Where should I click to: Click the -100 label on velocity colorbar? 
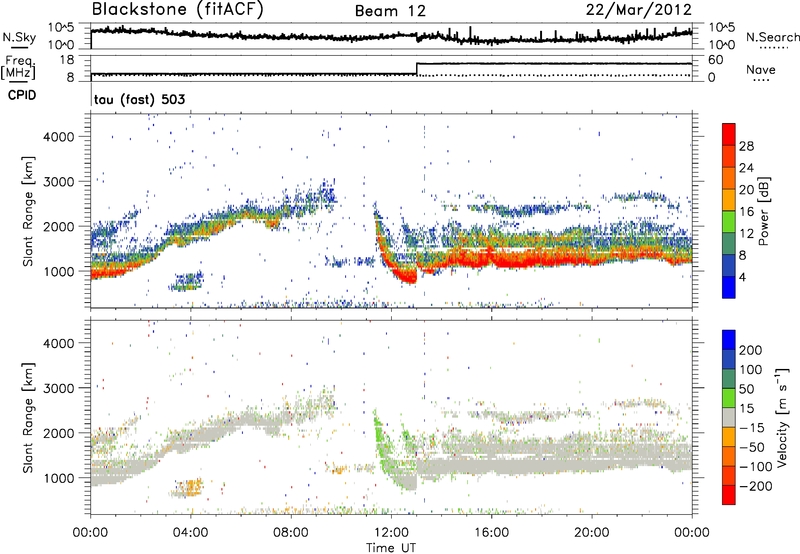pyautogui.click(x=755, y=467)
